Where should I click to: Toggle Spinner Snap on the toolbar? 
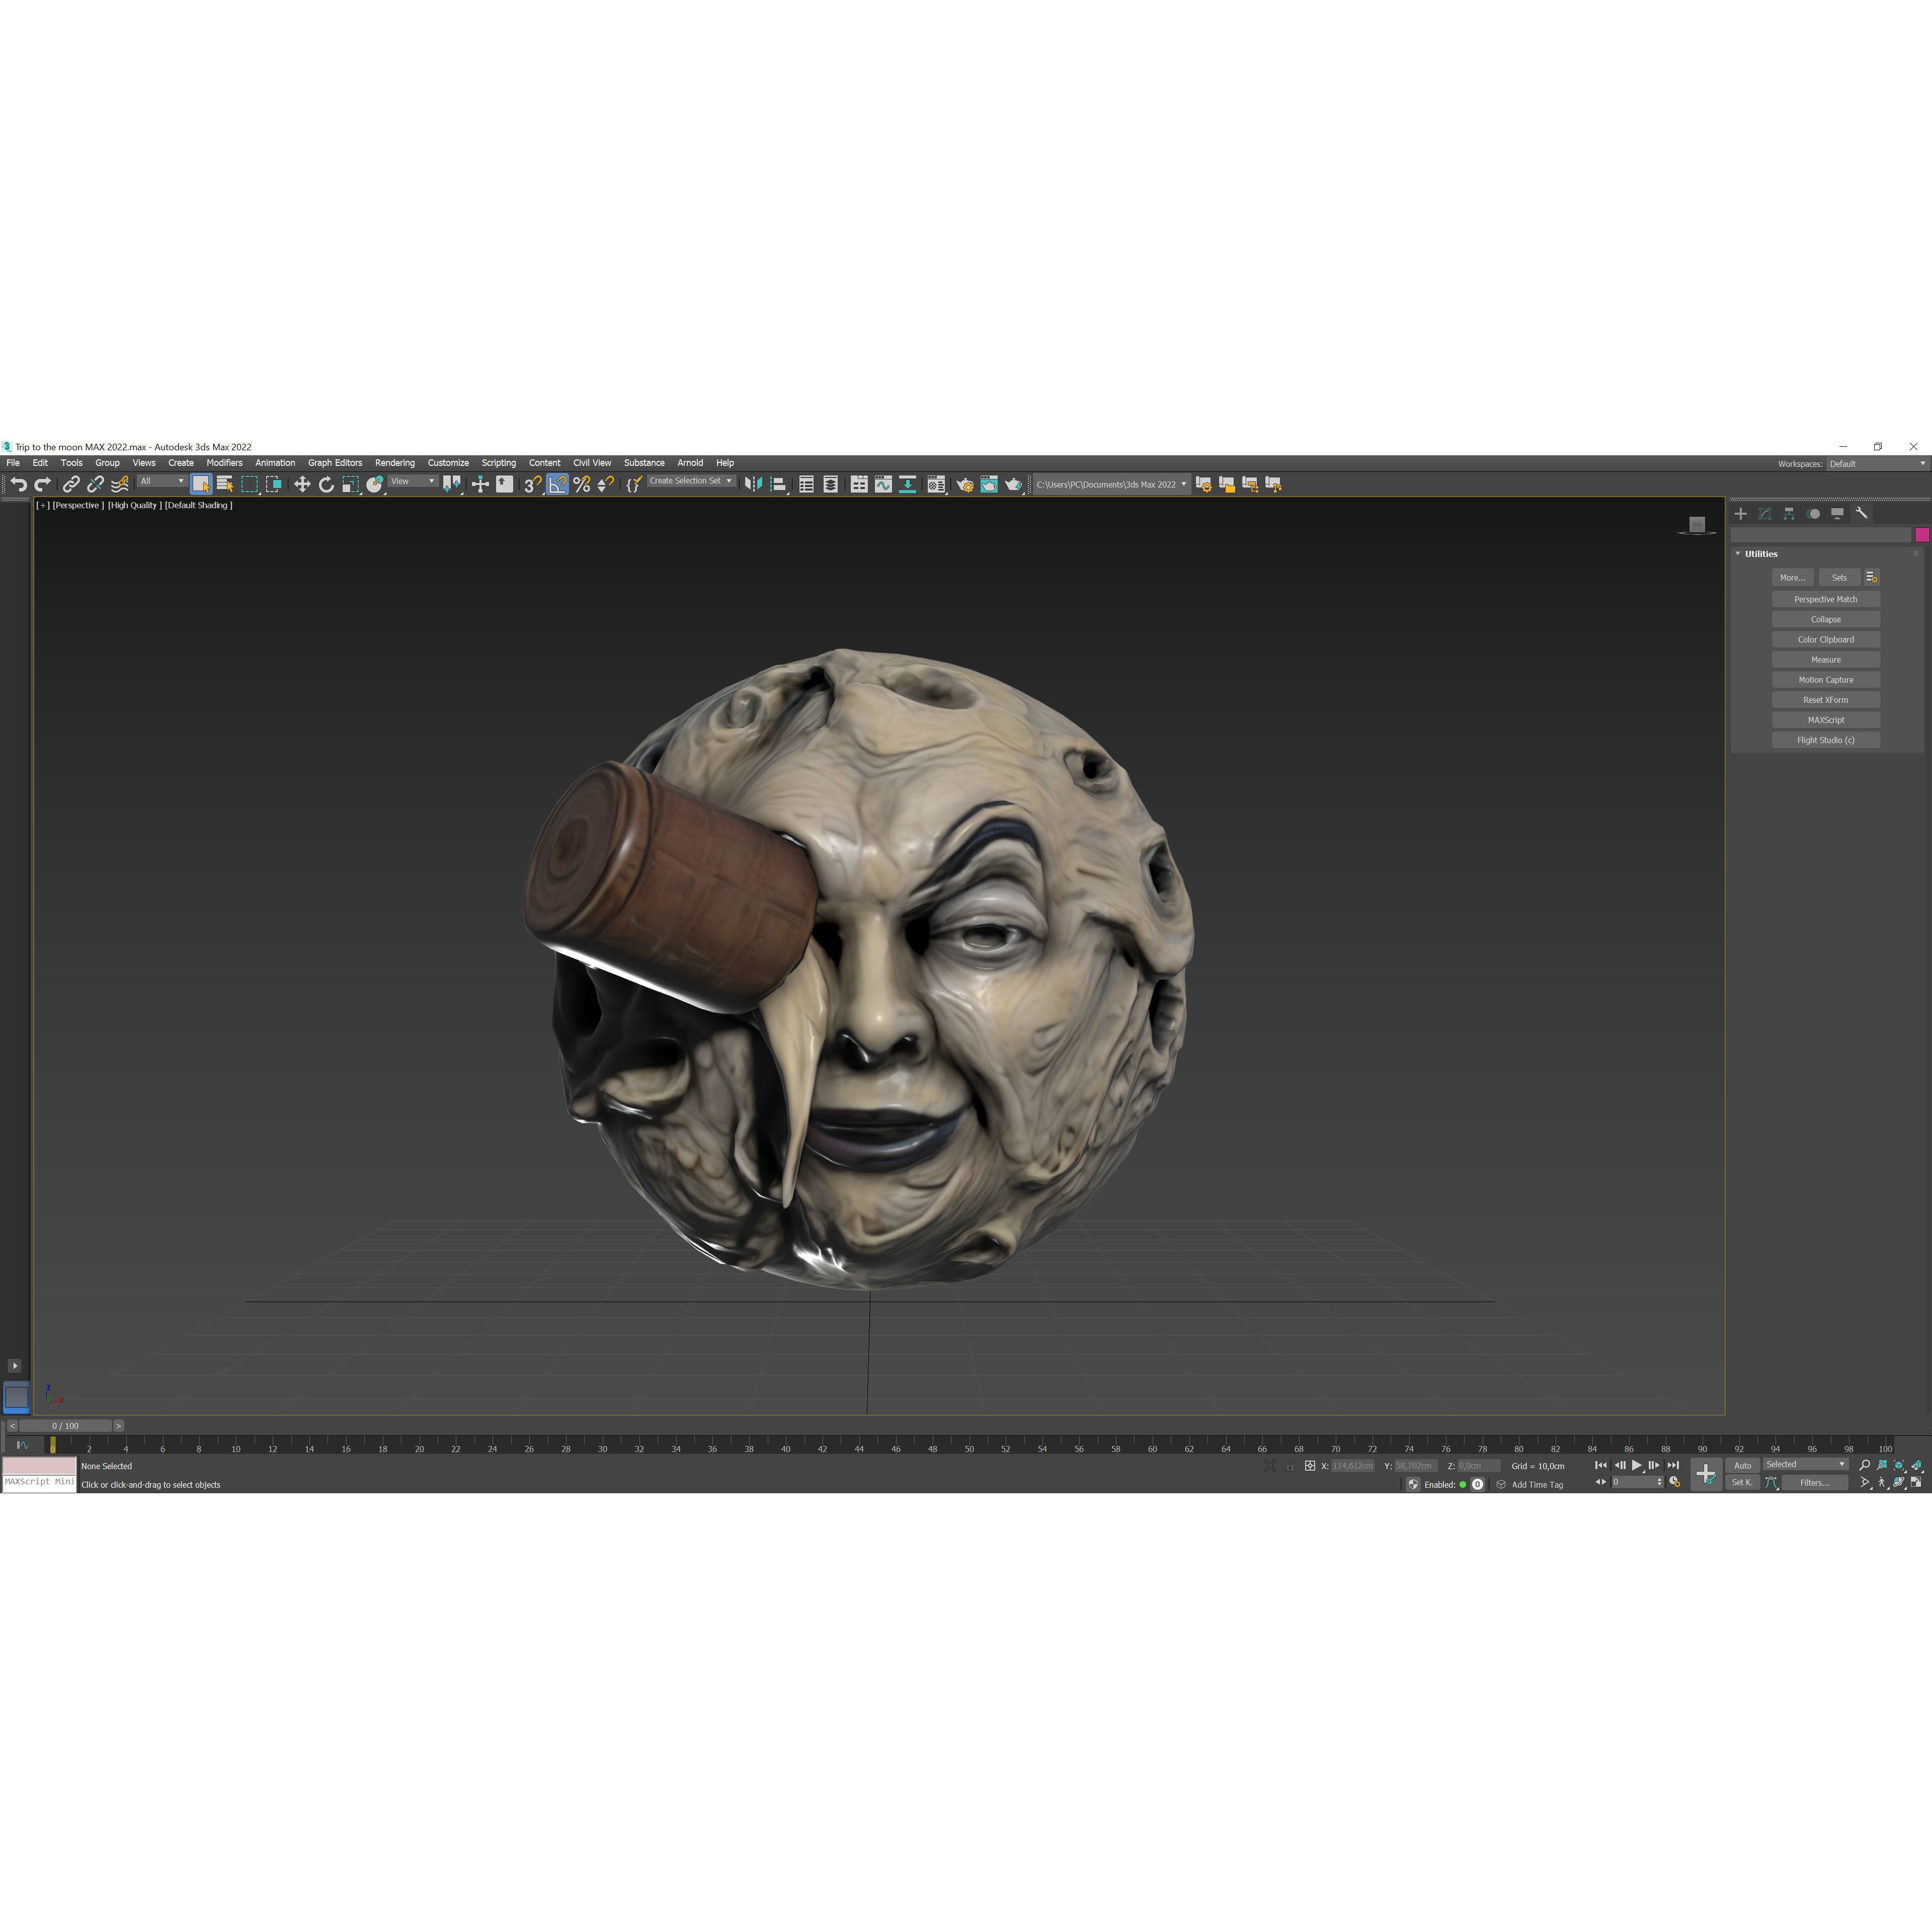click(606, 484)
